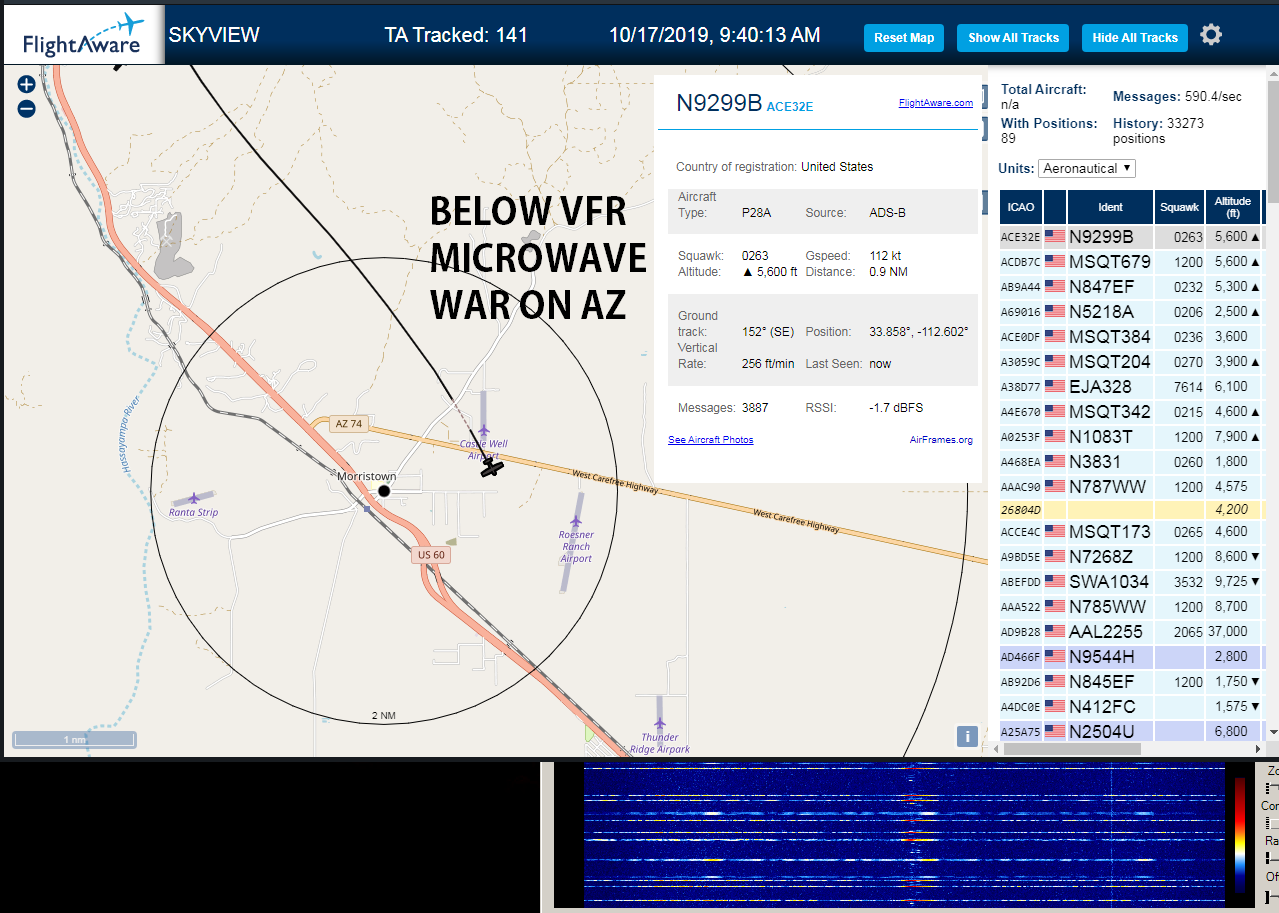Viewport: 1279px width, 913px height.
Task: Sort table by Squawk column header
Action: pos(1179,207)
